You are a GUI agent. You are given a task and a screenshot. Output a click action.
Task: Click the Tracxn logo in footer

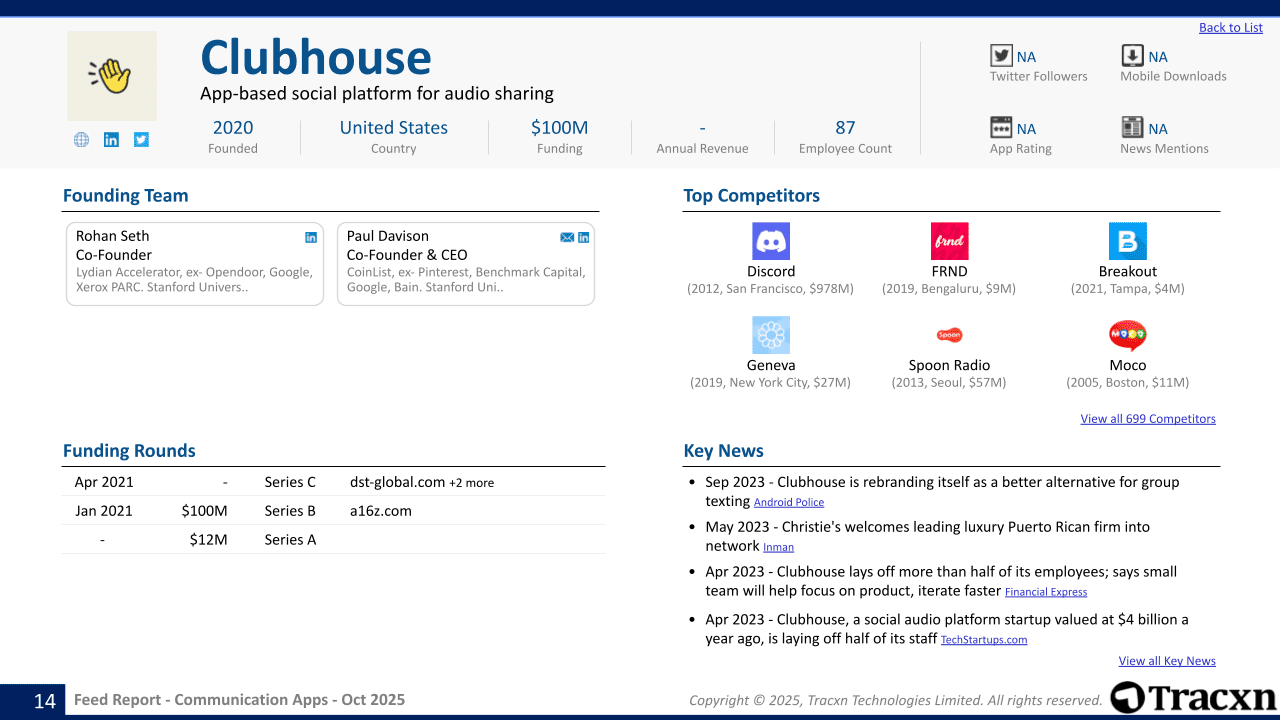coord(1193,697)
